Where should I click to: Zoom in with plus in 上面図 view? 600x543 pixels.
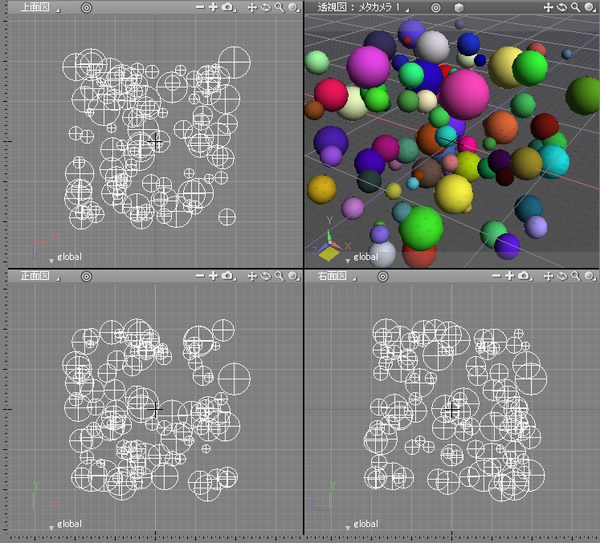pos(213,7)
